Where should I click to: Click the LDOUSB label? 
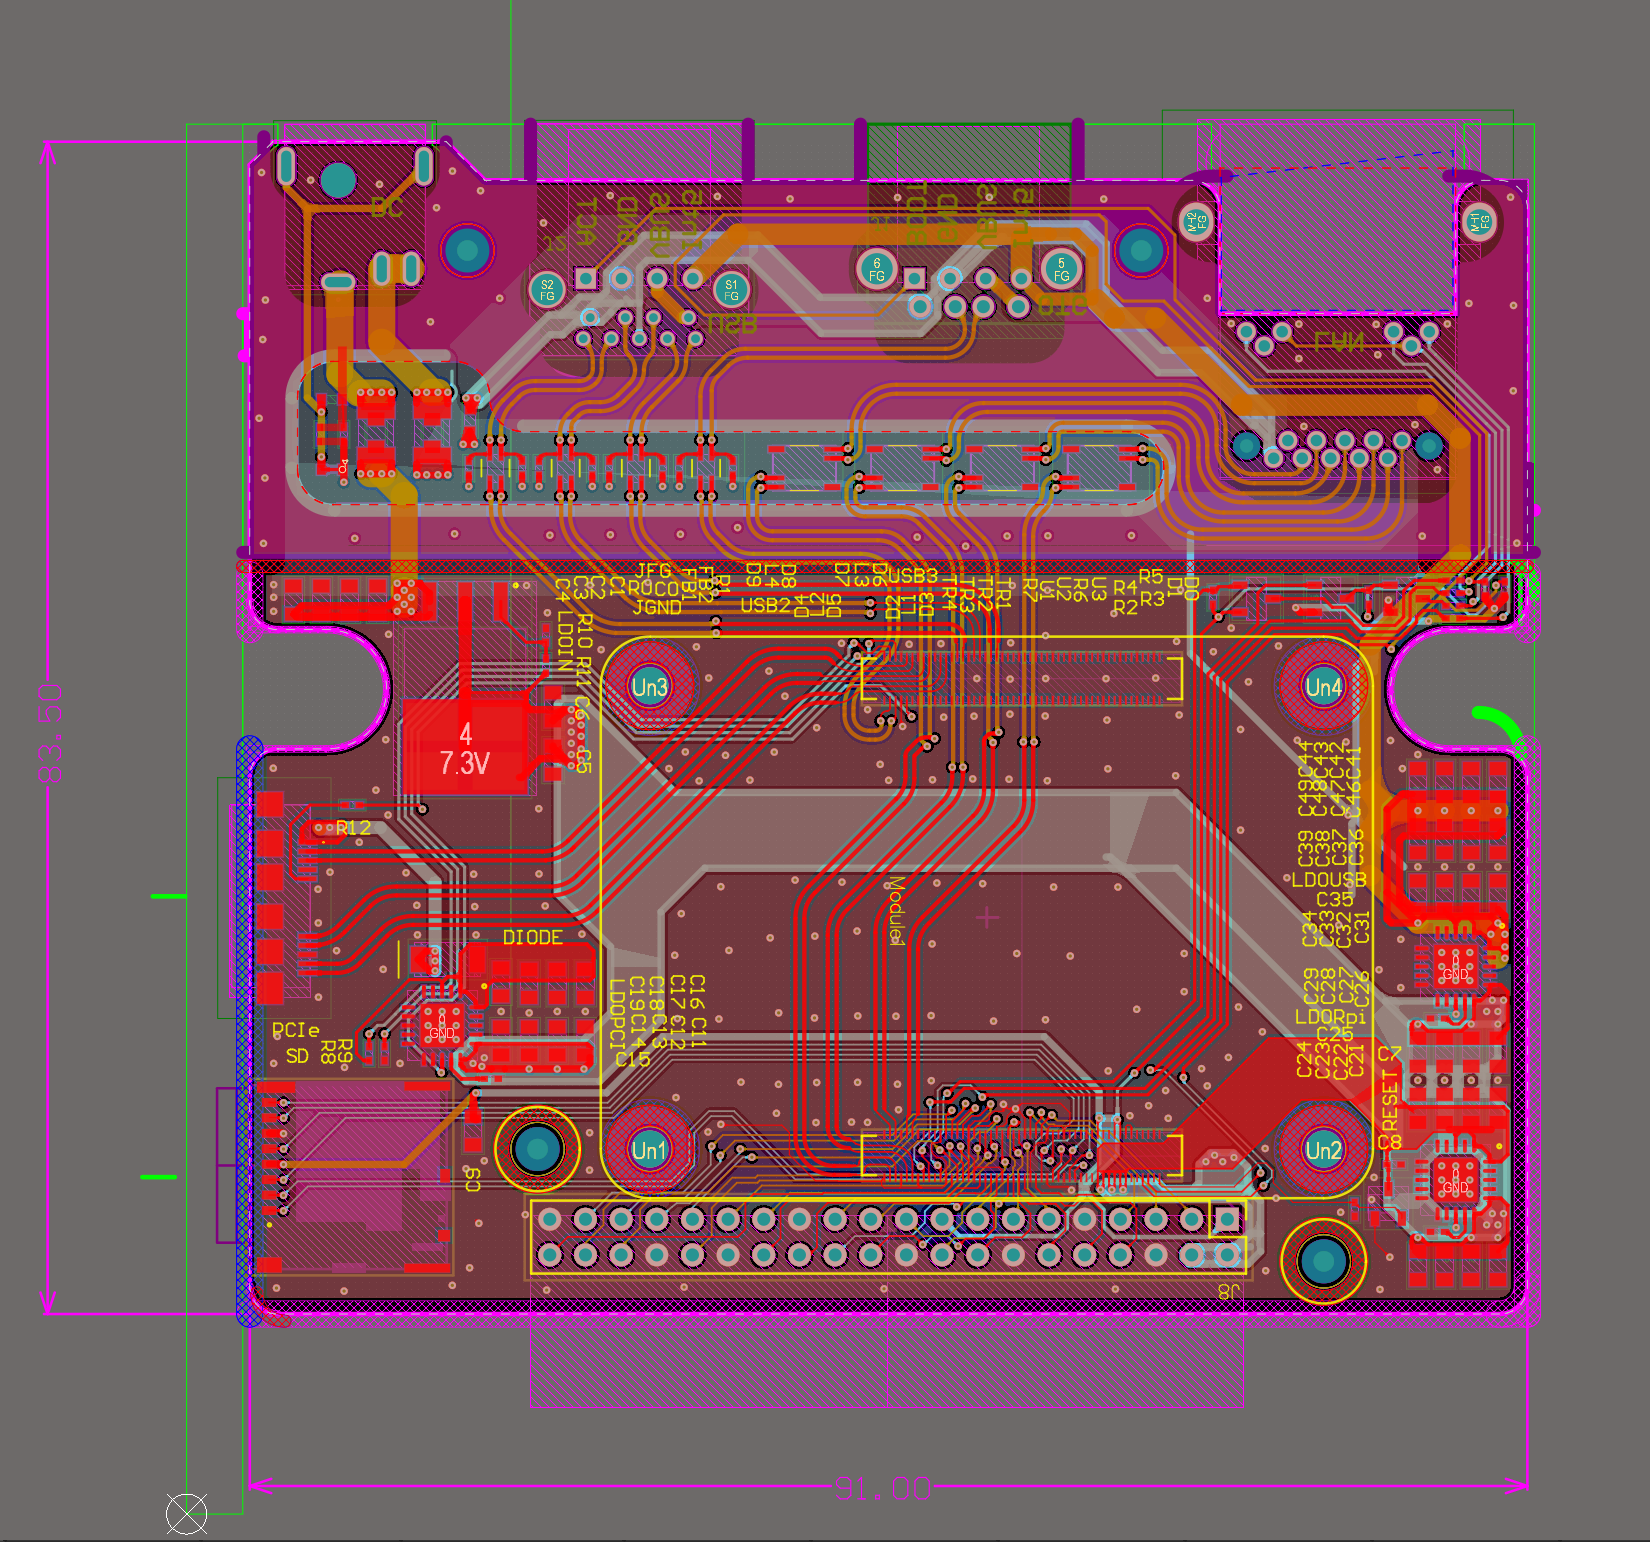click(1329, 880)
